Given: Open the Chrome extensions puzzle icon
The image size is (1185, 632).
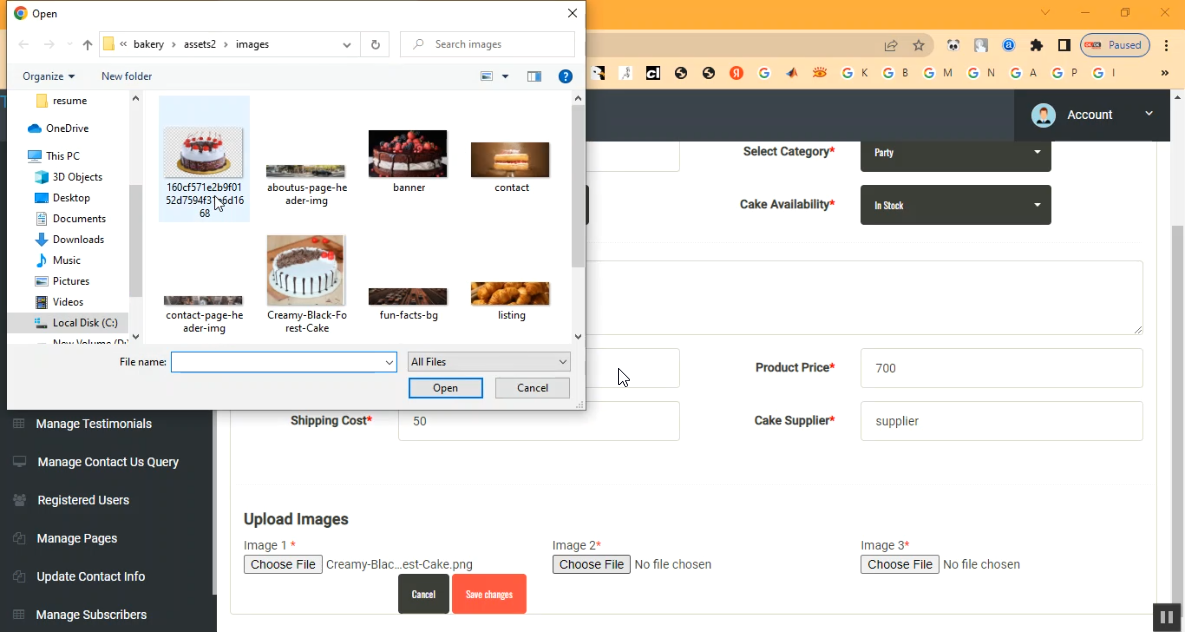Looking at the screenshot, I should tap(1036, 45).
